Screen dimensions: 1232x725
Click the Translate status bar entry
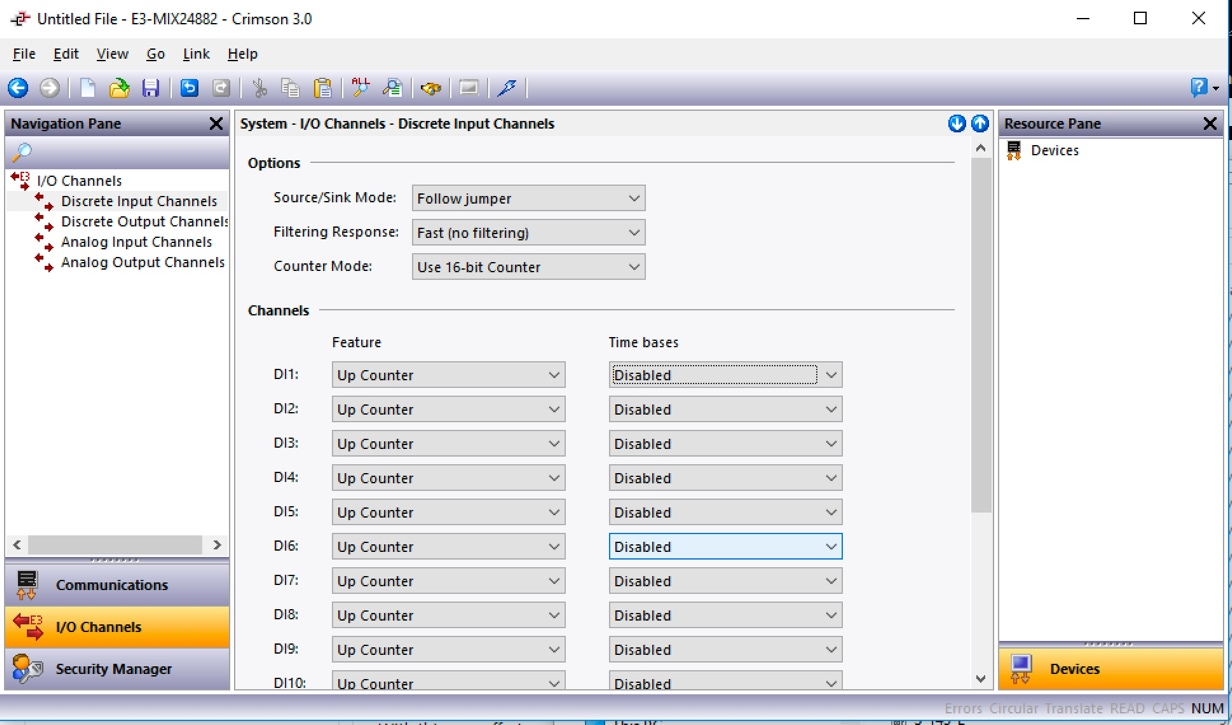point(1073,708)
